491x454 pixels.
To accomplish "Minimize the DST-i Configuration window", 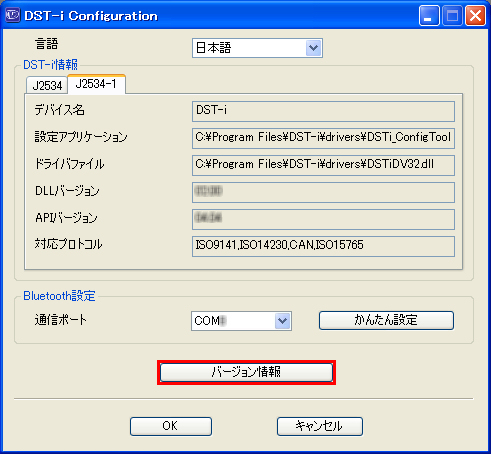I will pos(429,15).
